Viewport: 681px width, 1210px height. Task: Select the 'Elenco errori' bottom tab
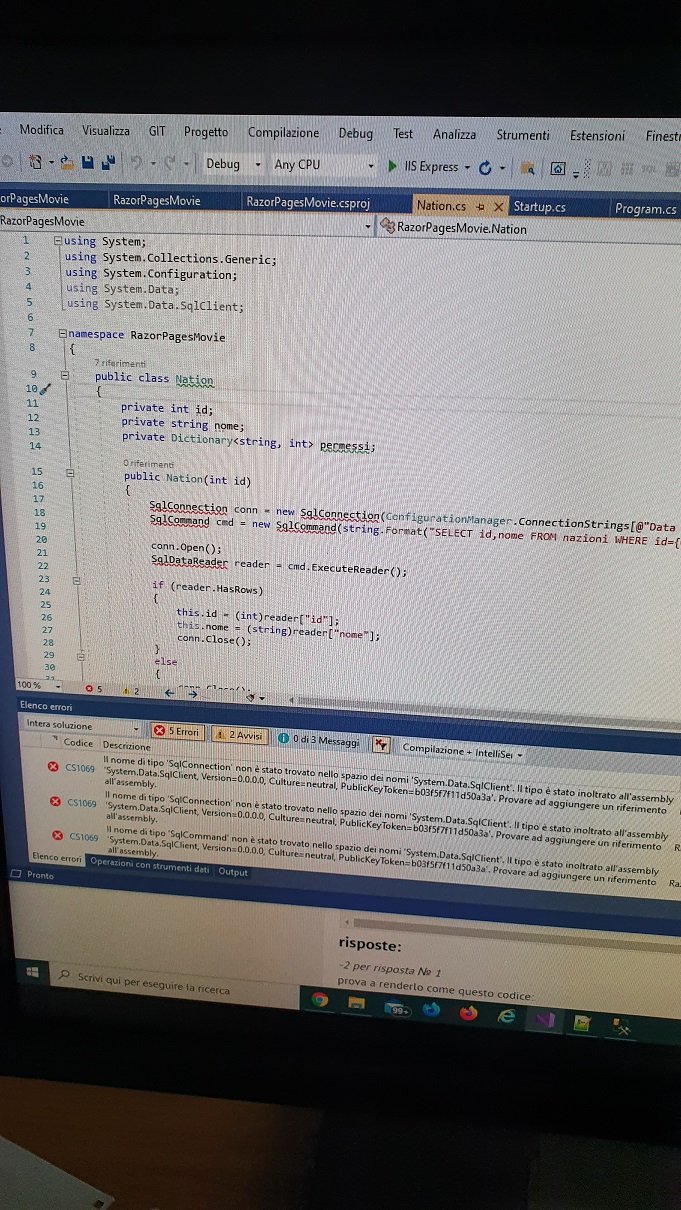tap(57, 857)
